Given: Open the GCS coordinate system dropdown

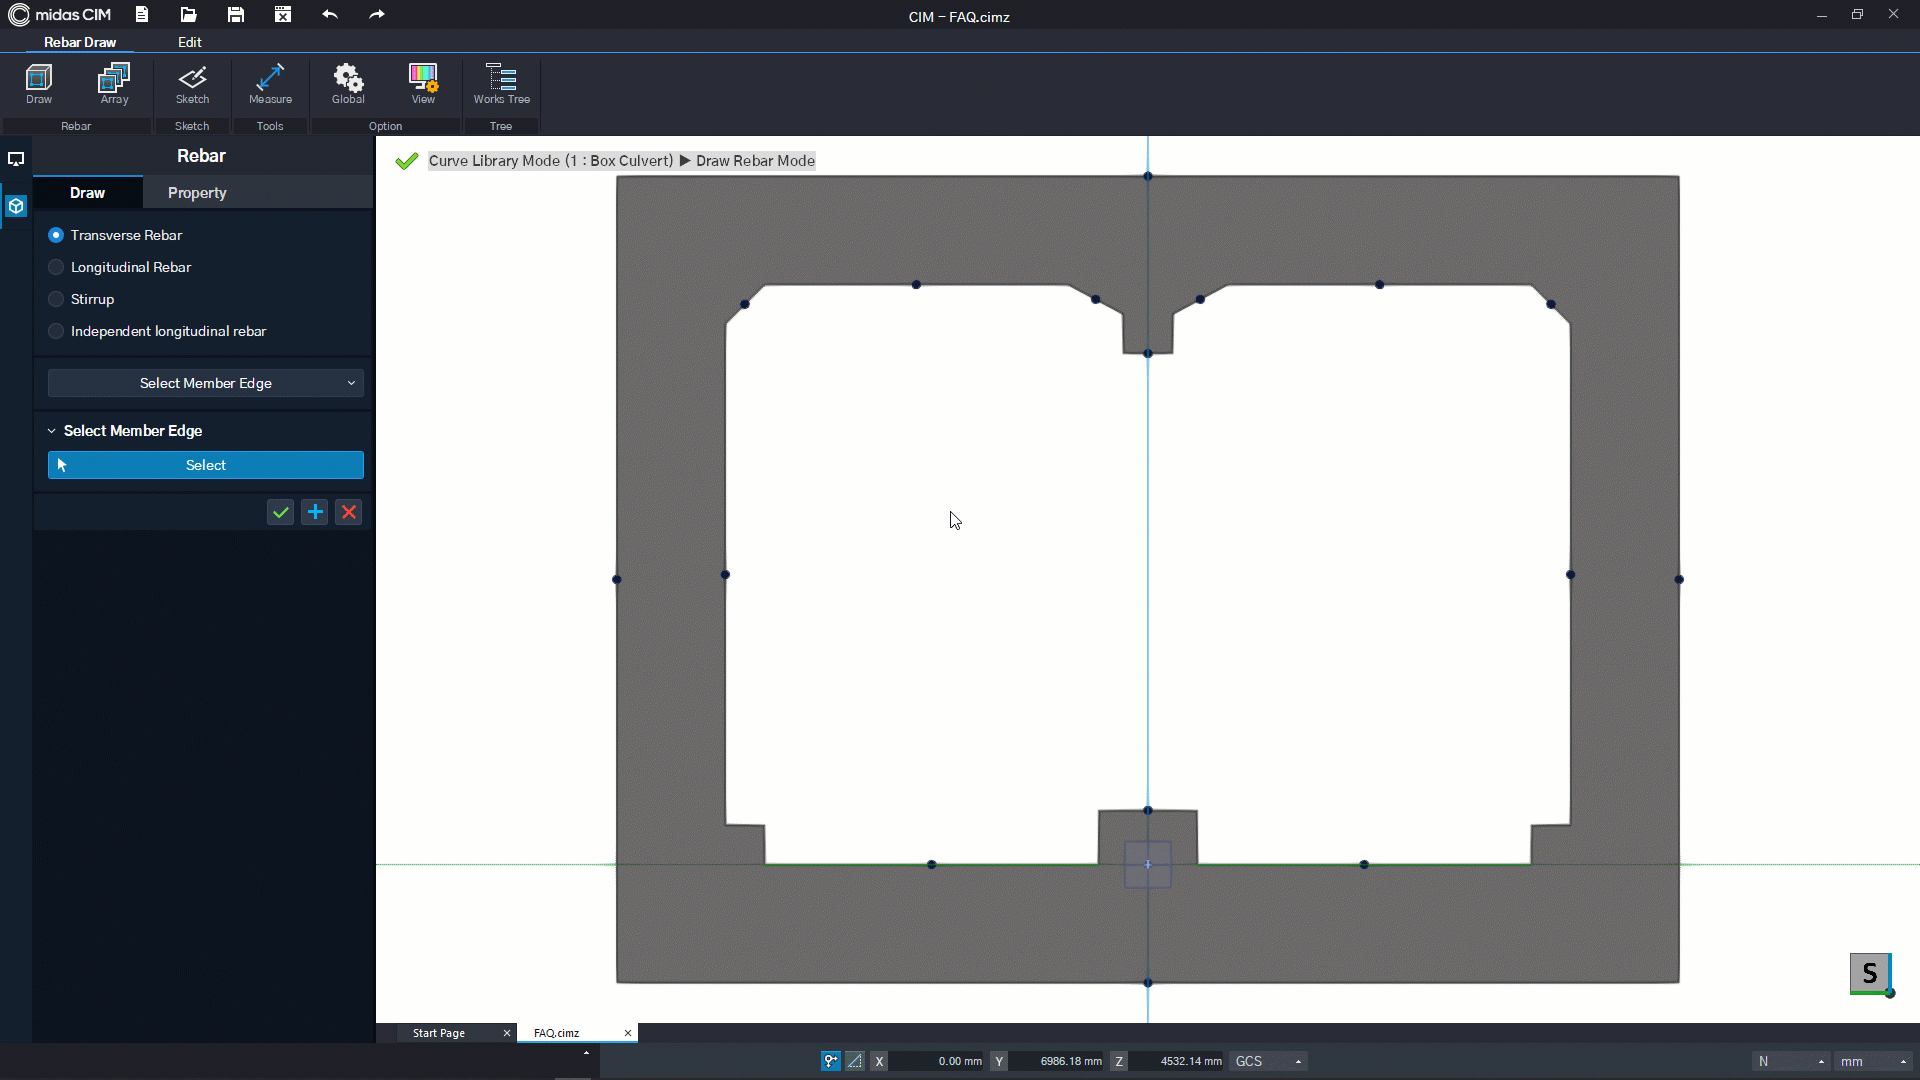Looking at the screenshot, I should [1268, 1061].
